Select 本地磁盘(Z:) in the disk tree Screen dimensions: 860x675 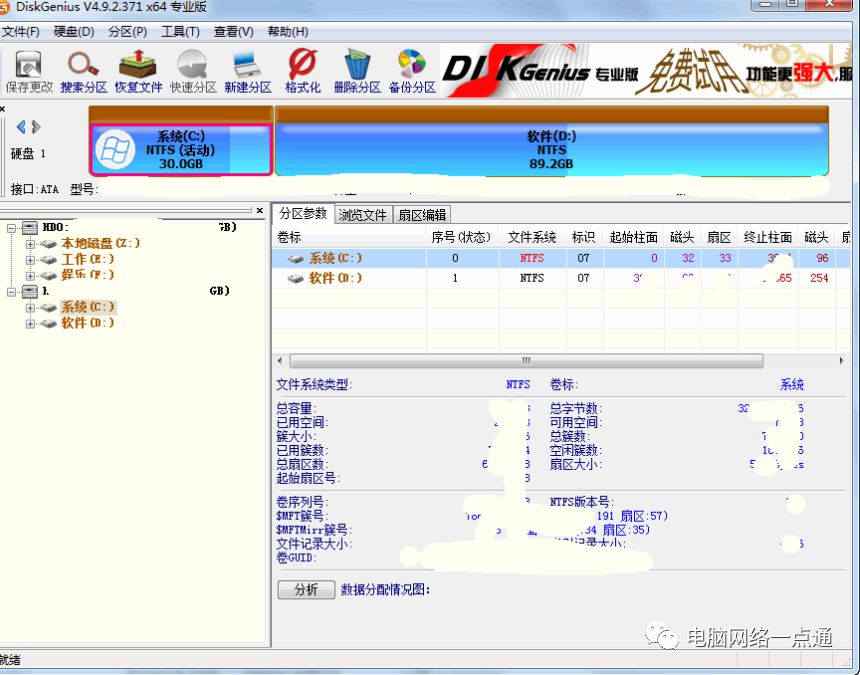[100, 243]
